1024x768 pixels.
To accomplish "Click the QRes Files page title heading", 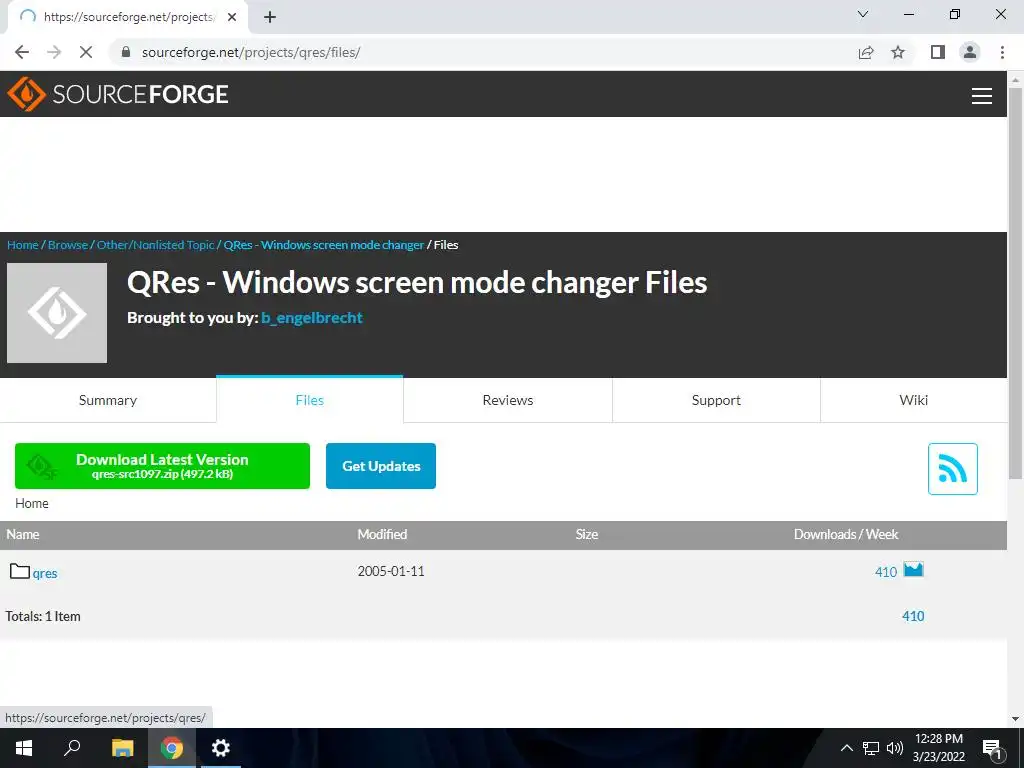I will [417, 283].
